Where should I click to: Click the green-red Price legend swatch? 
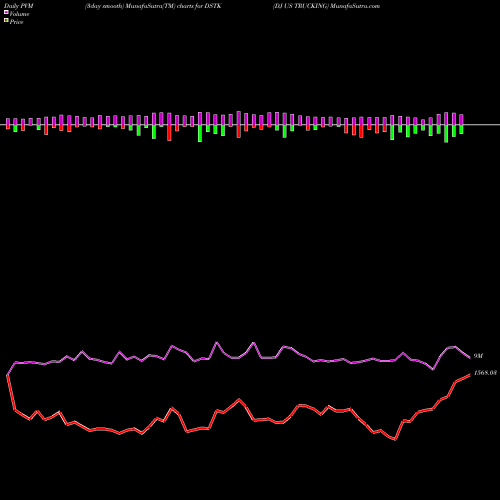[x=6, y=21]
